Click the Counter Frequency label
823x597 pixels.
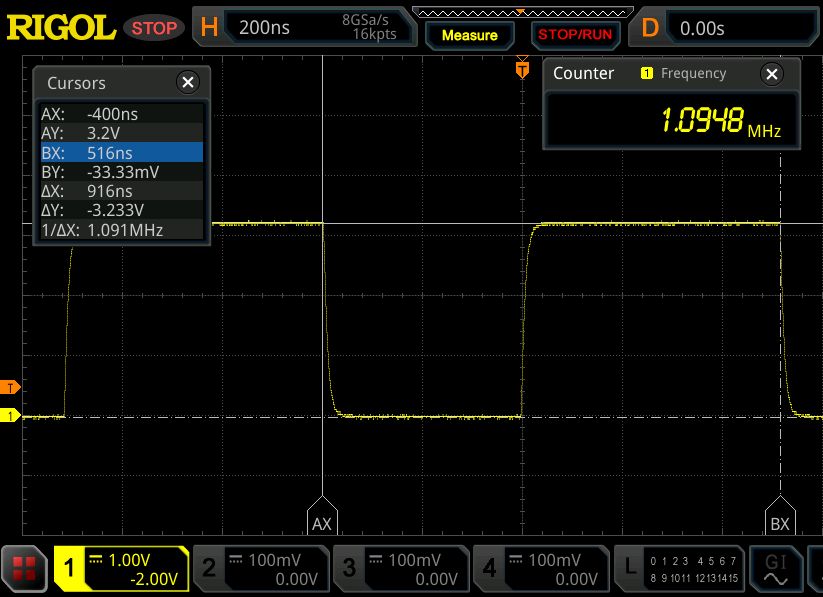point(693,74)
